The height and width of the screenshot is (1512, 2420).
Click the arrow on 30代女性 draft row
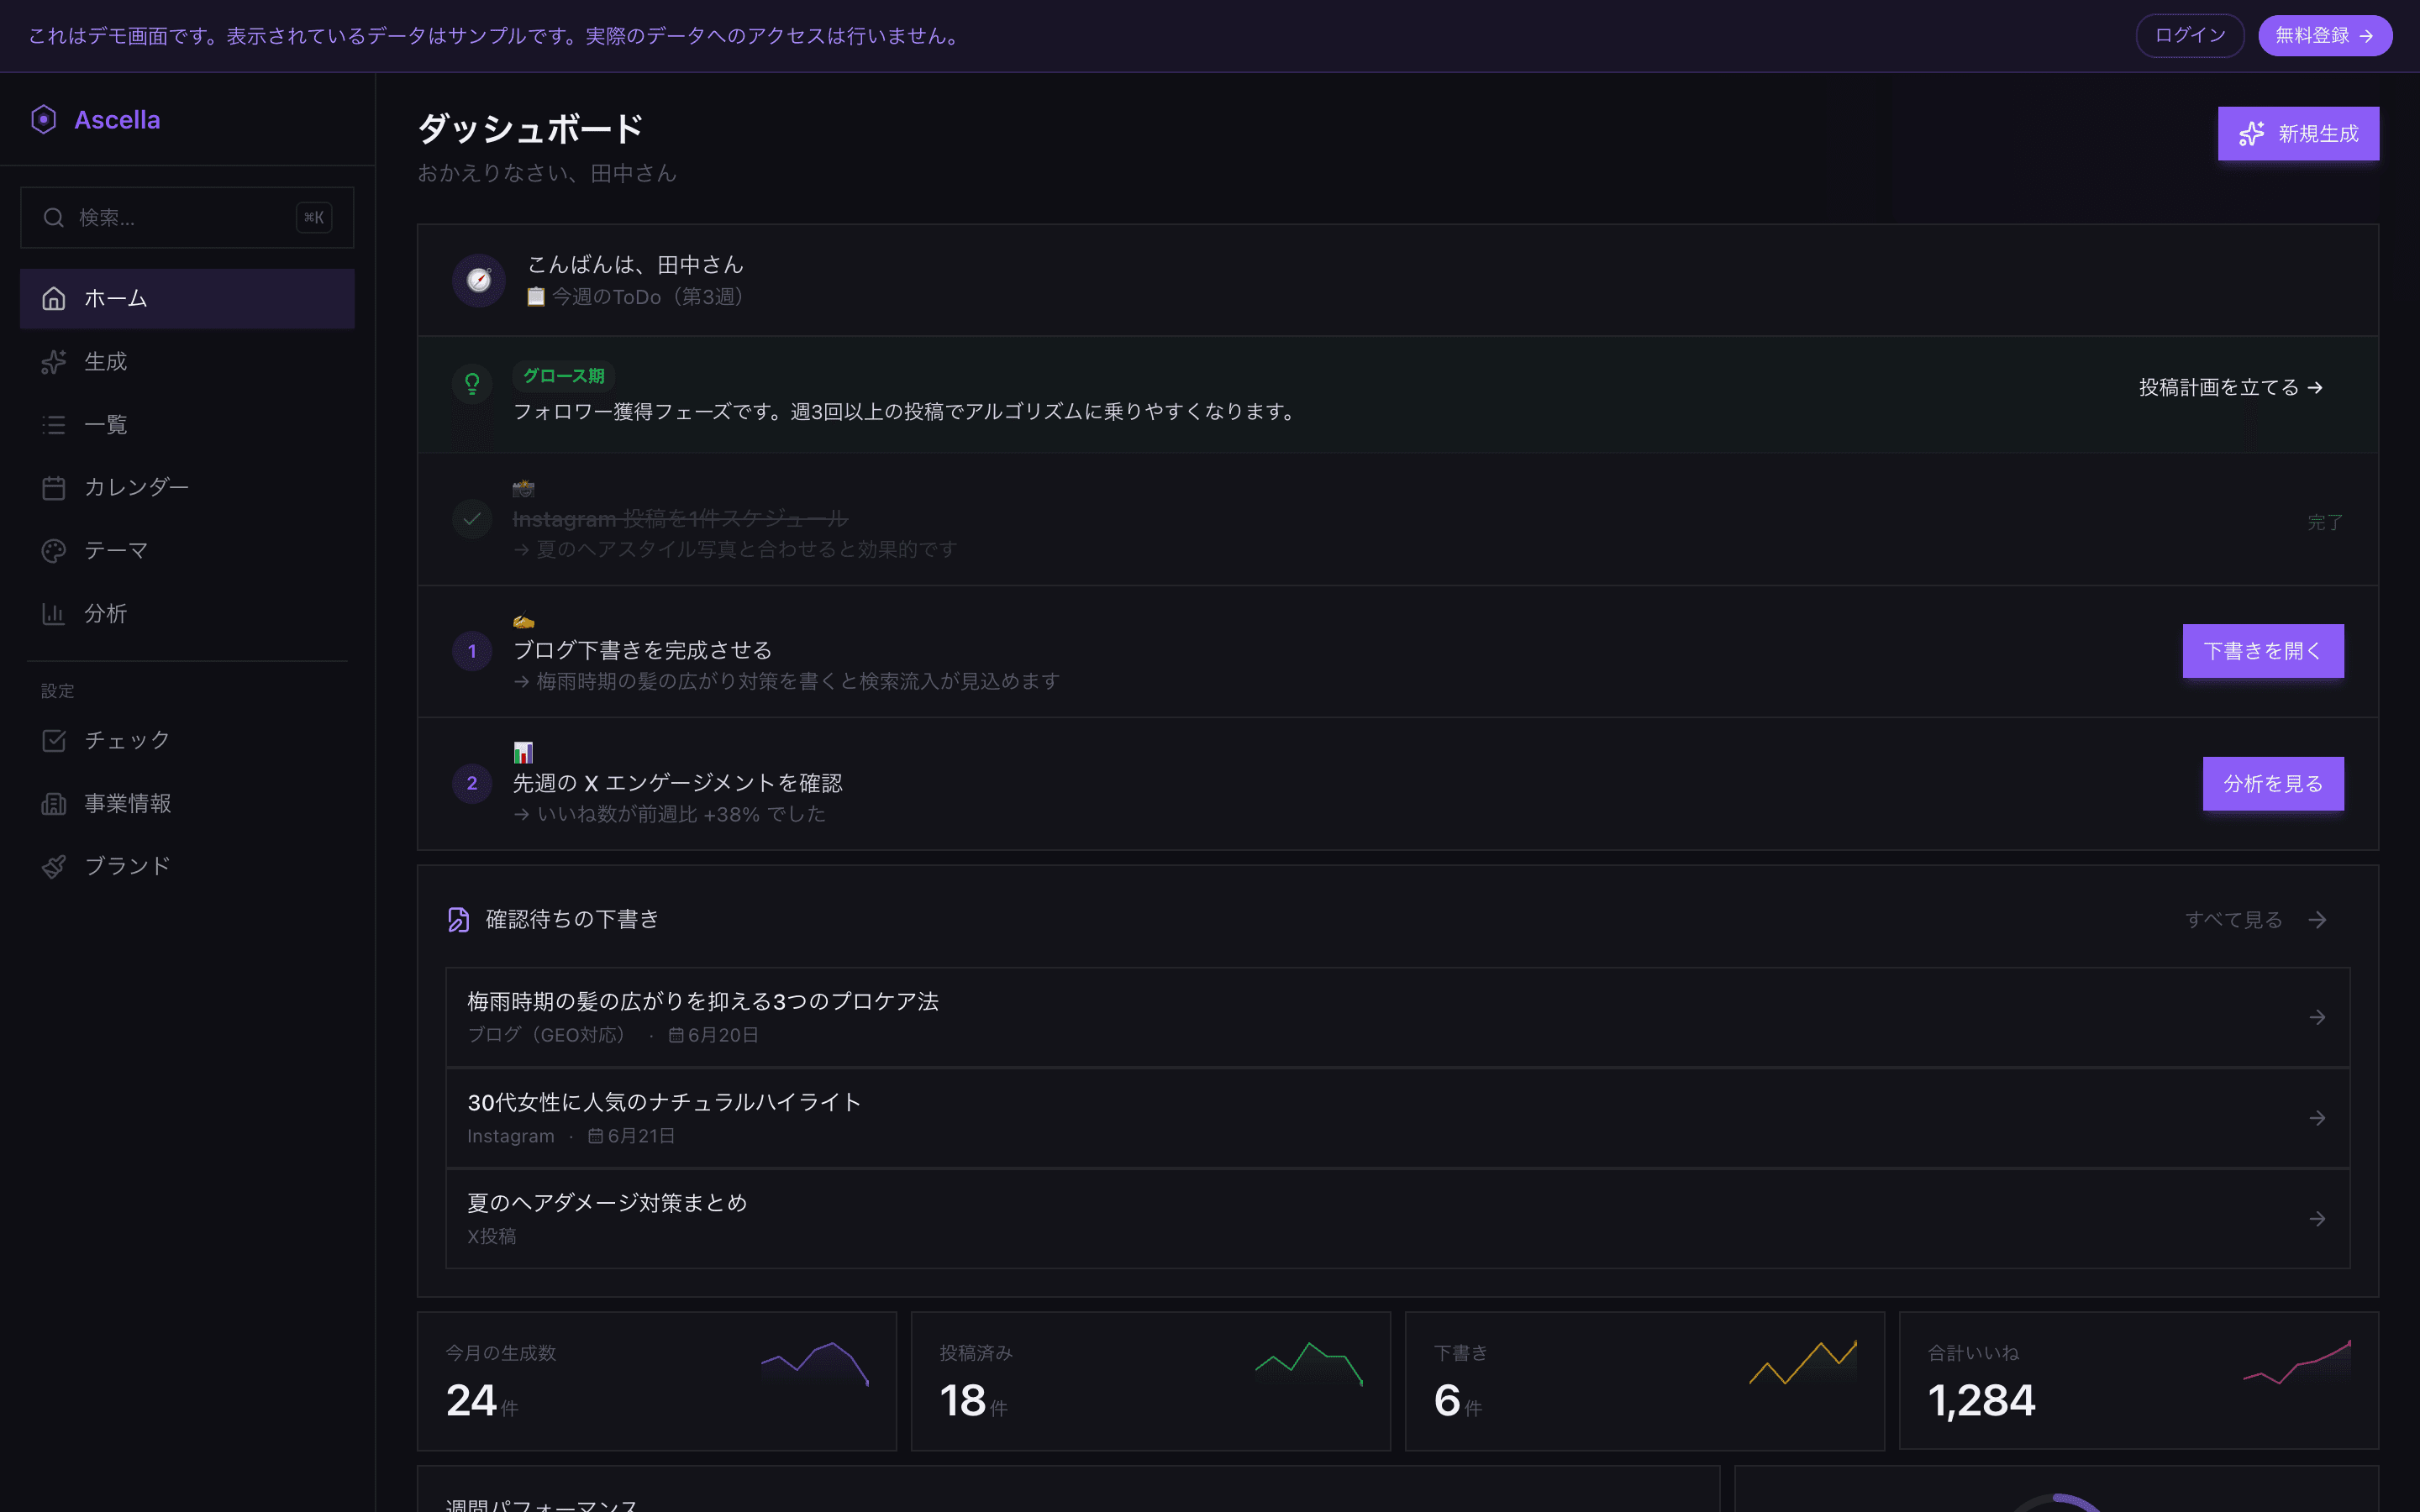click(x=2317, y=1118)
